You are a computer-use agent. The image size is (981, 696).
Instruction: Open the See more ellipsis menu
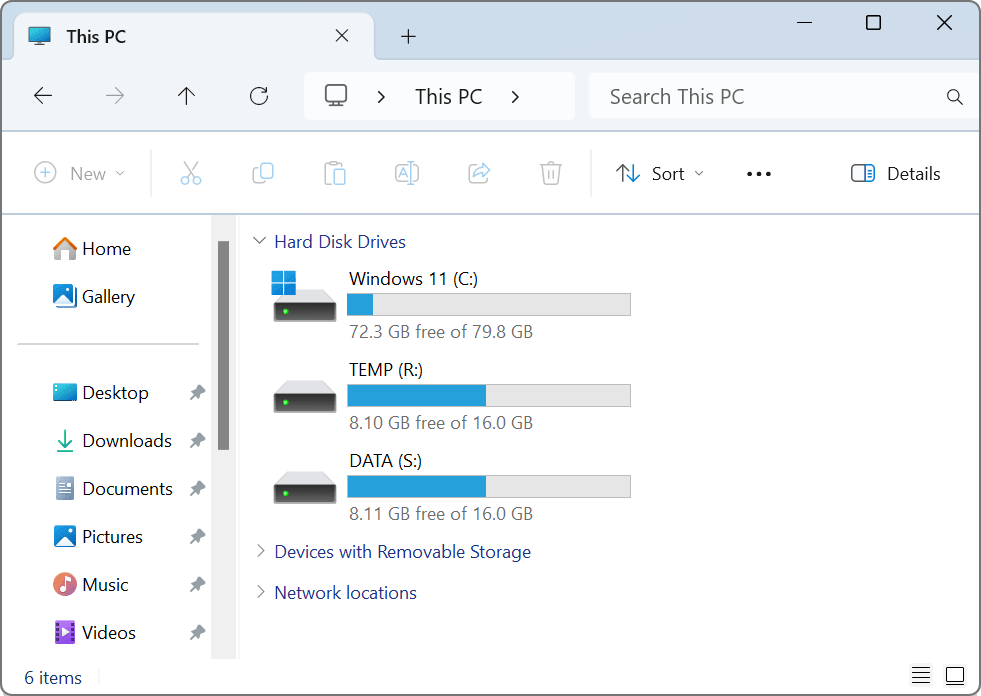click(x=759, y=174)
